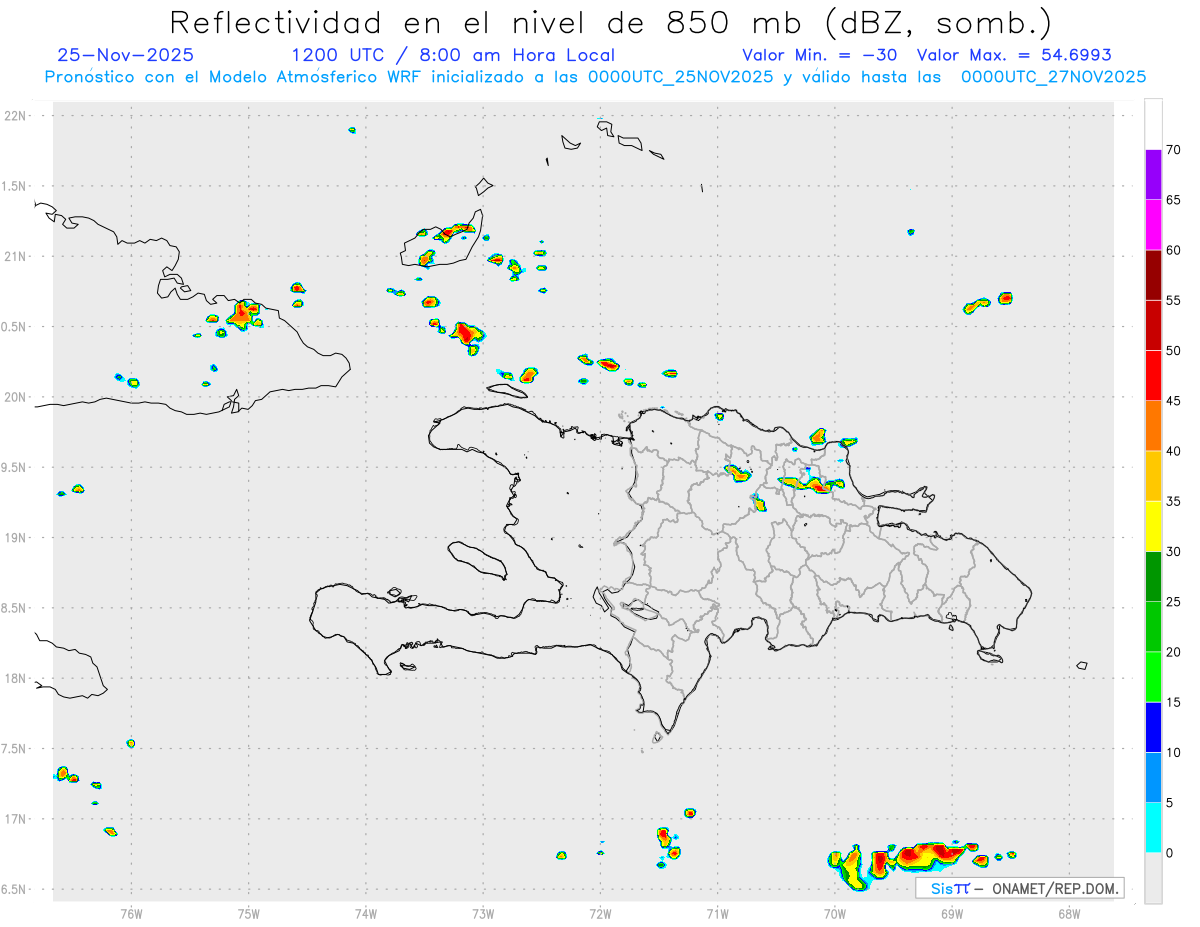Click the longitude axis label '72W'
This screenshot has width=1200, height=927.
tap(600, 912)
